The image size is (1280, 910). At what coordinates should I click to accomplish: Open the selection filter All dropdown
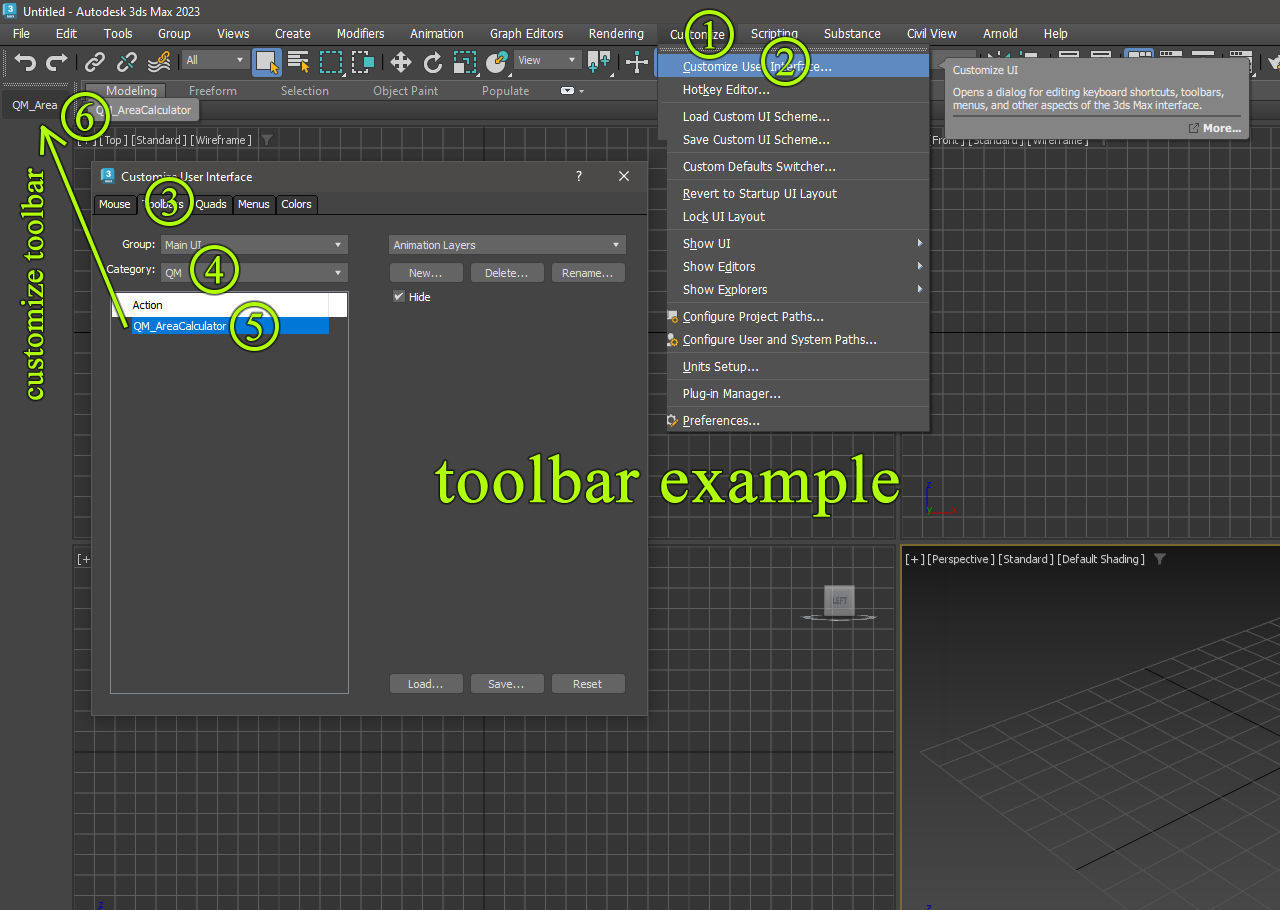click(215, 60)
